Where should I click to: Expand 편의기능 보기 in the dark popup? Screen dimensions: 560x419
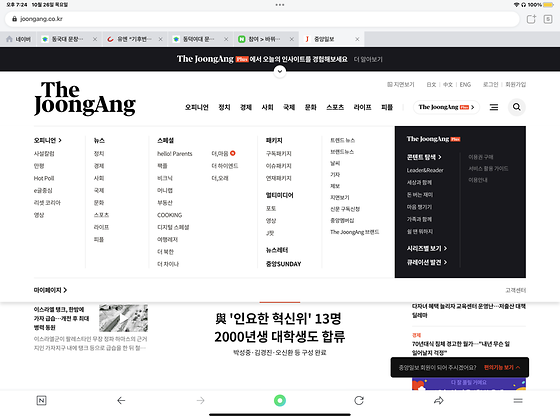click(502, 367)
